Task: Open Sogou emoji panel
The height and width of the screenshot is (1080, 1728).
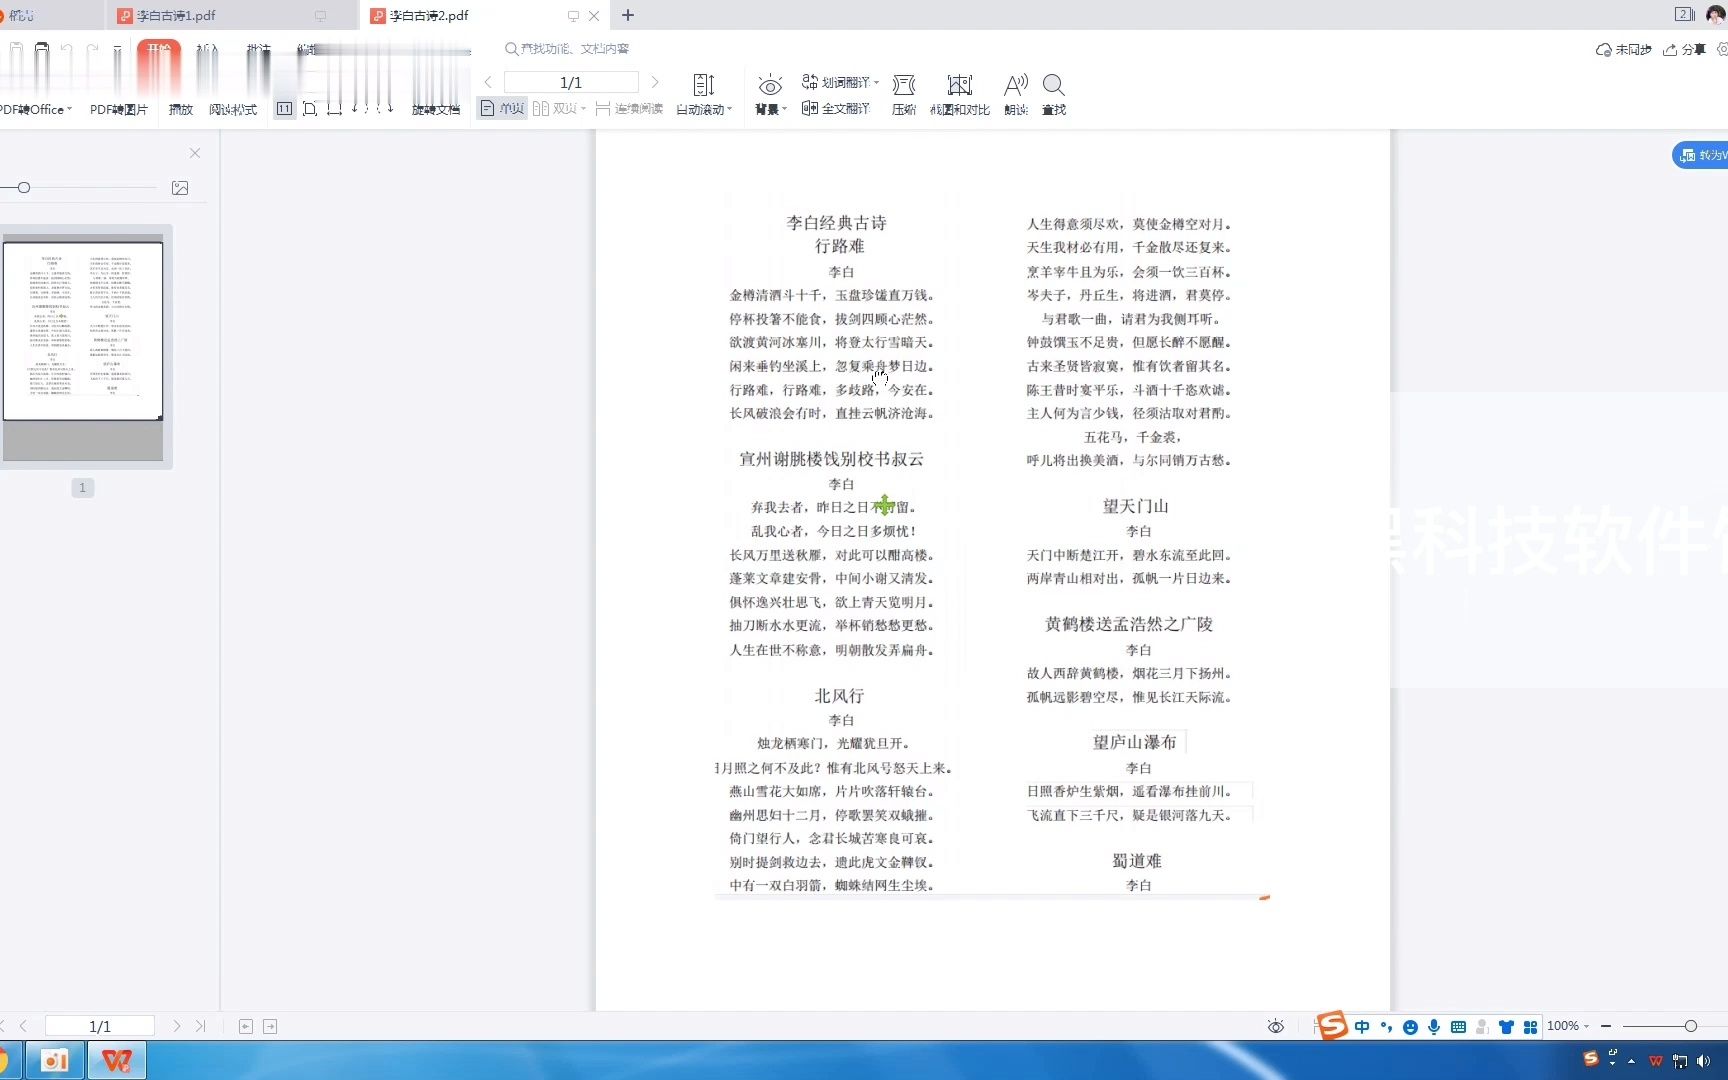Action: pos(1410,1027)
